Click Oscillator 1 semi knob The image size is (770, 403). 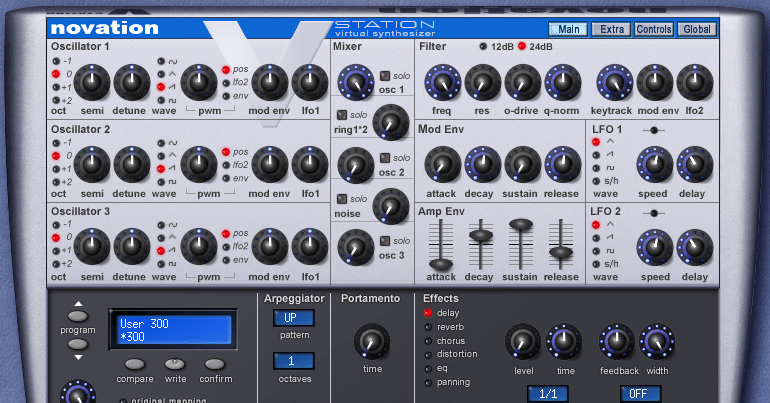click(92, 82)
